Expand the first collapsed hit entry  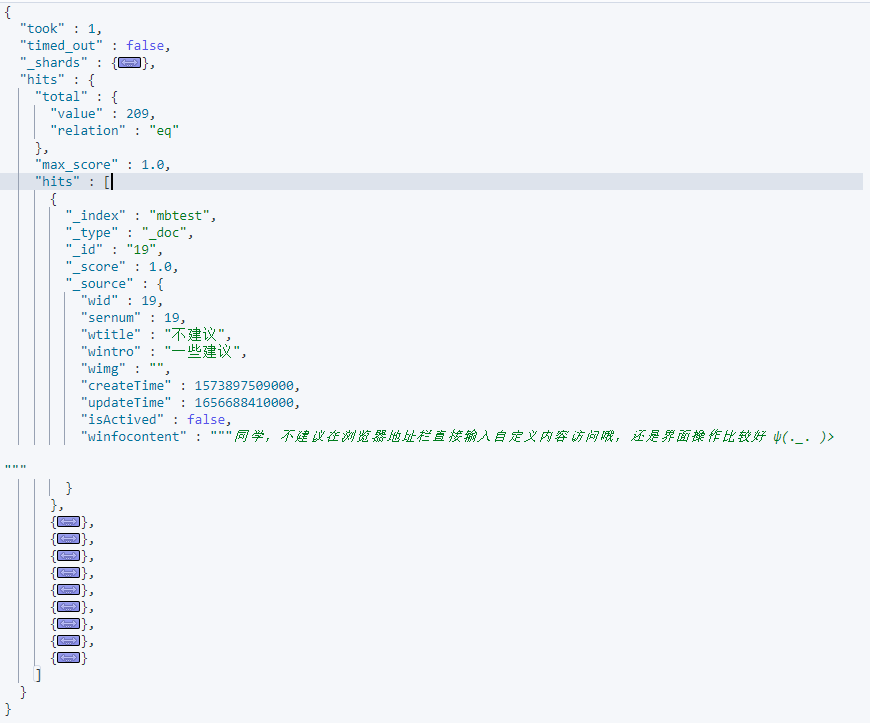point(68,522)
